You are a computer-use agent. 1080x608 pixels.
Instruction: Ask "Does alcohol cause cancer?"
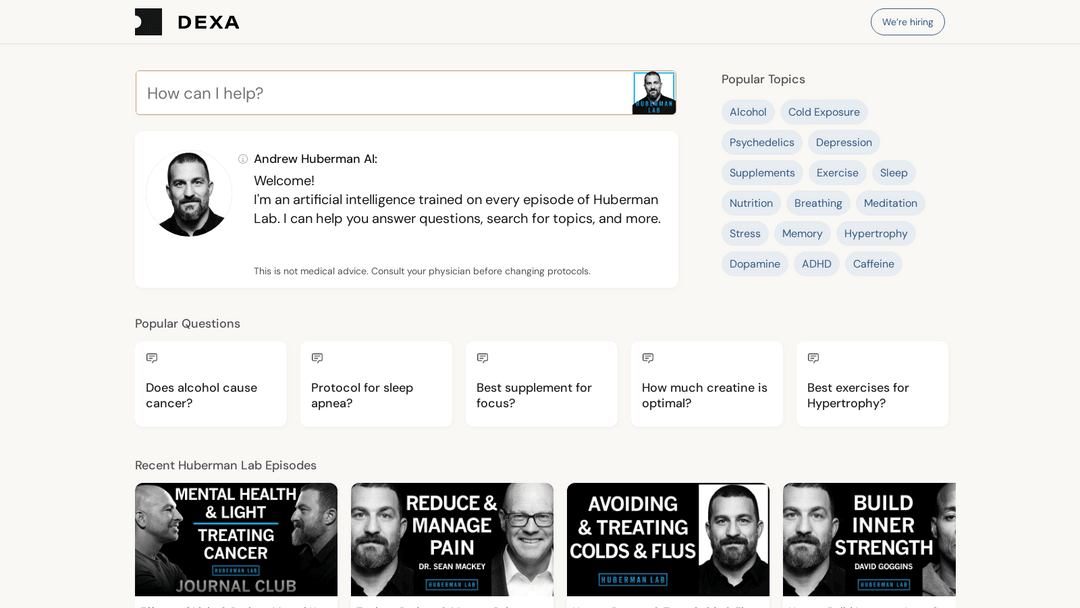pyautogui.click(x=211, y=384)
